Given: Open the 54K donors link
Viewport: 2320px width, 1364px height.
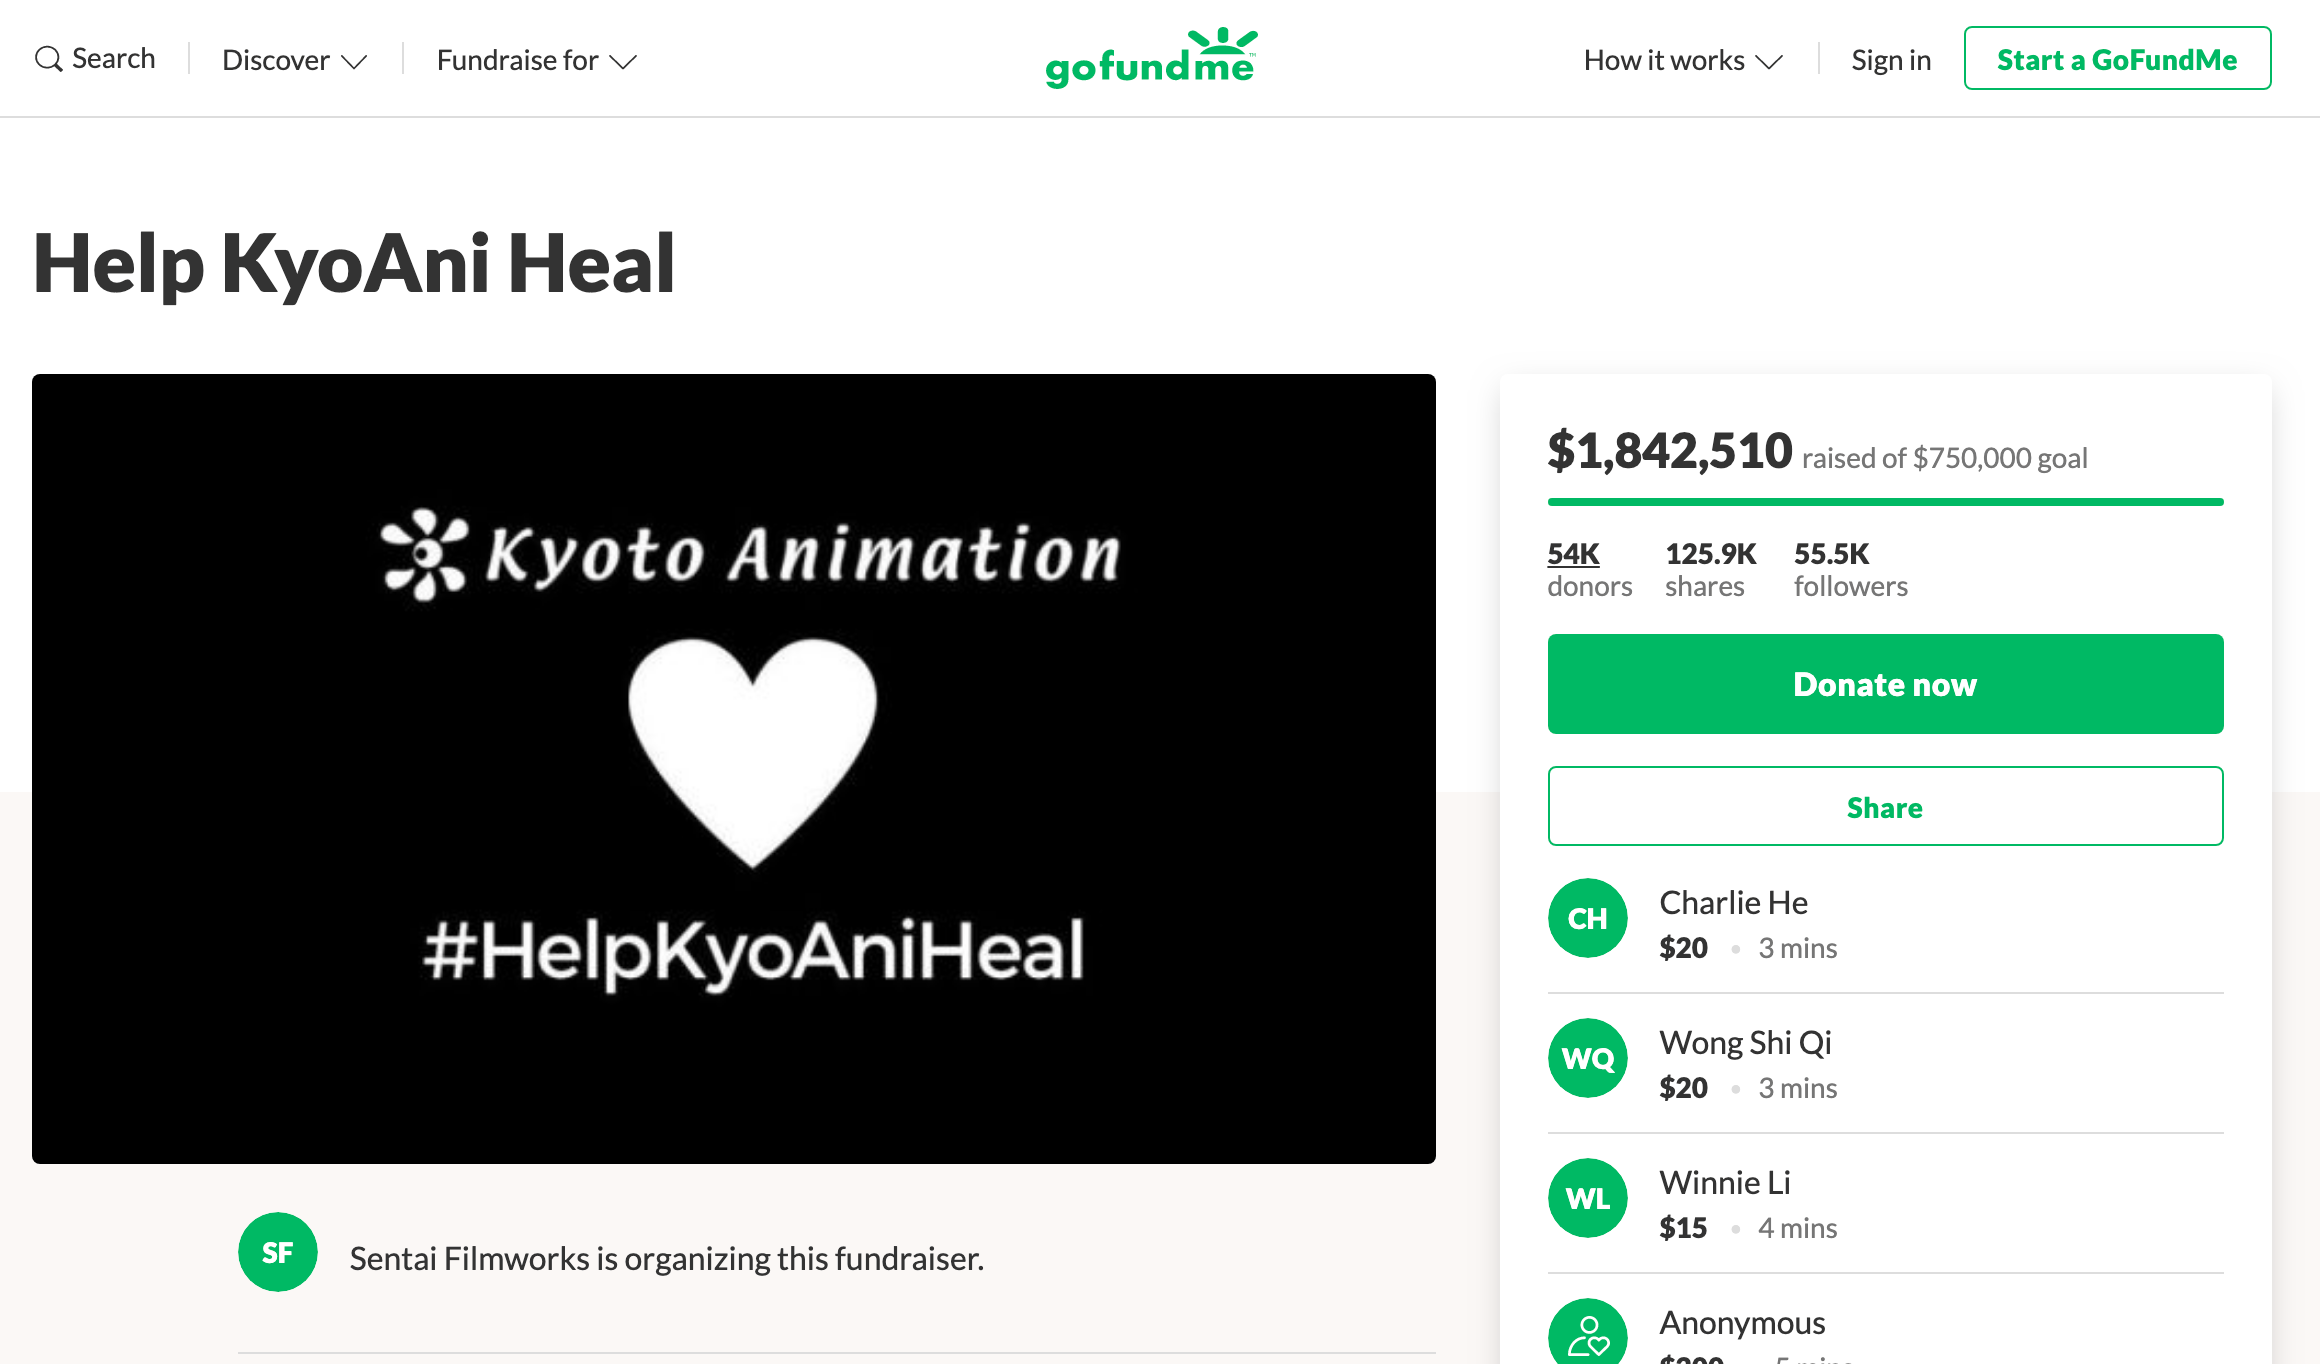Looking at the screenshot, I should coord(1573,554).
